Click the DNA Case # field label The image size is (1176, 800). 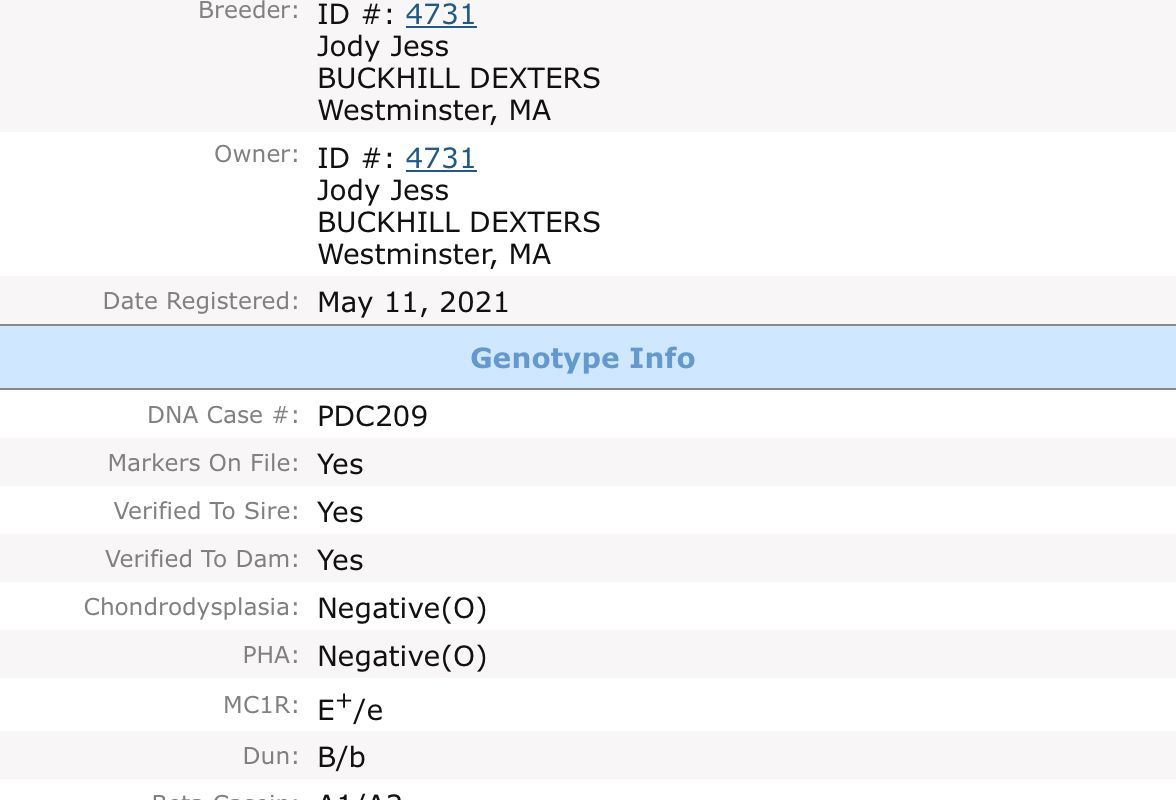pos(222,415)
